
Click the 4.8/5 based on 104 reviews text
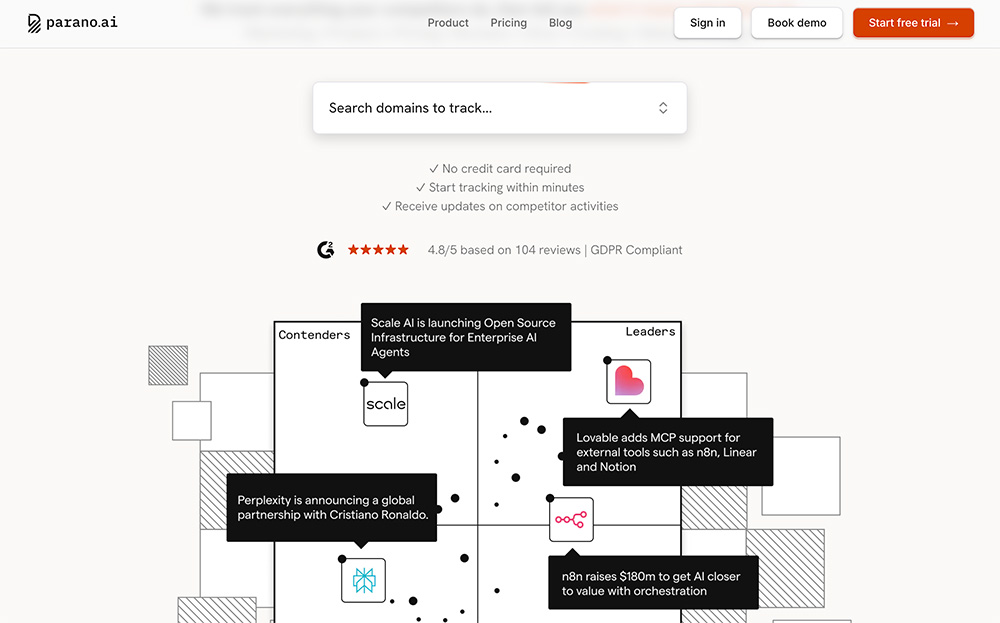click(504, 250)
